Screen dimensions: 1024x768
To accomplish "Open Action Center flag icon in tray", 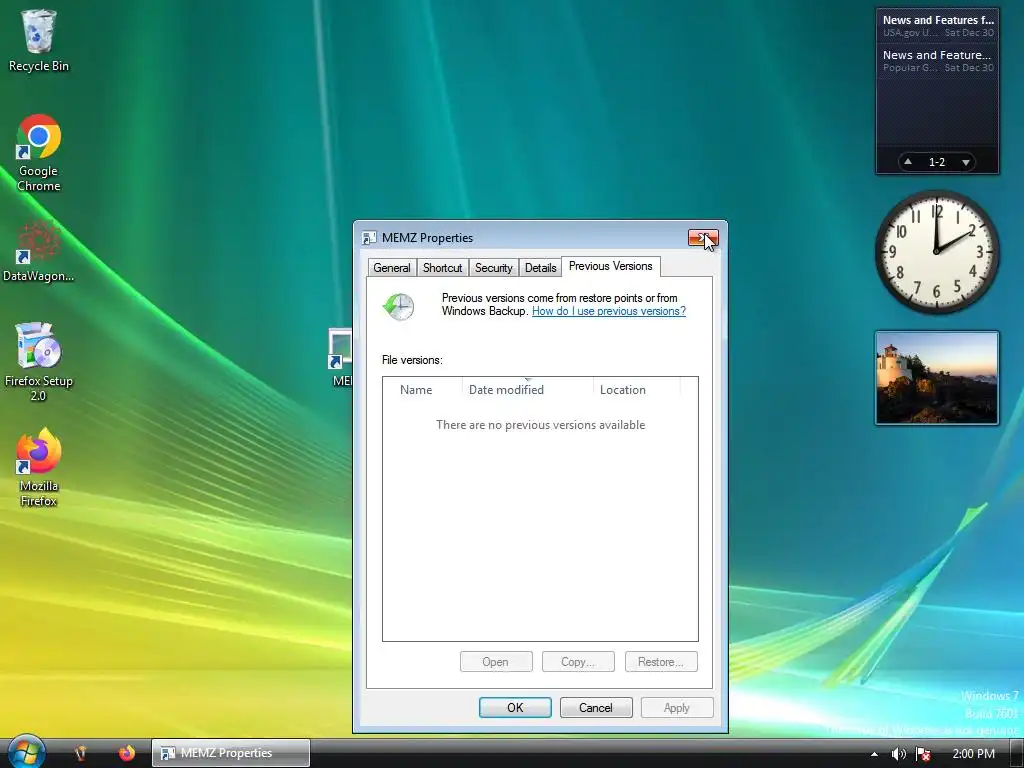I will pos(923,754).
